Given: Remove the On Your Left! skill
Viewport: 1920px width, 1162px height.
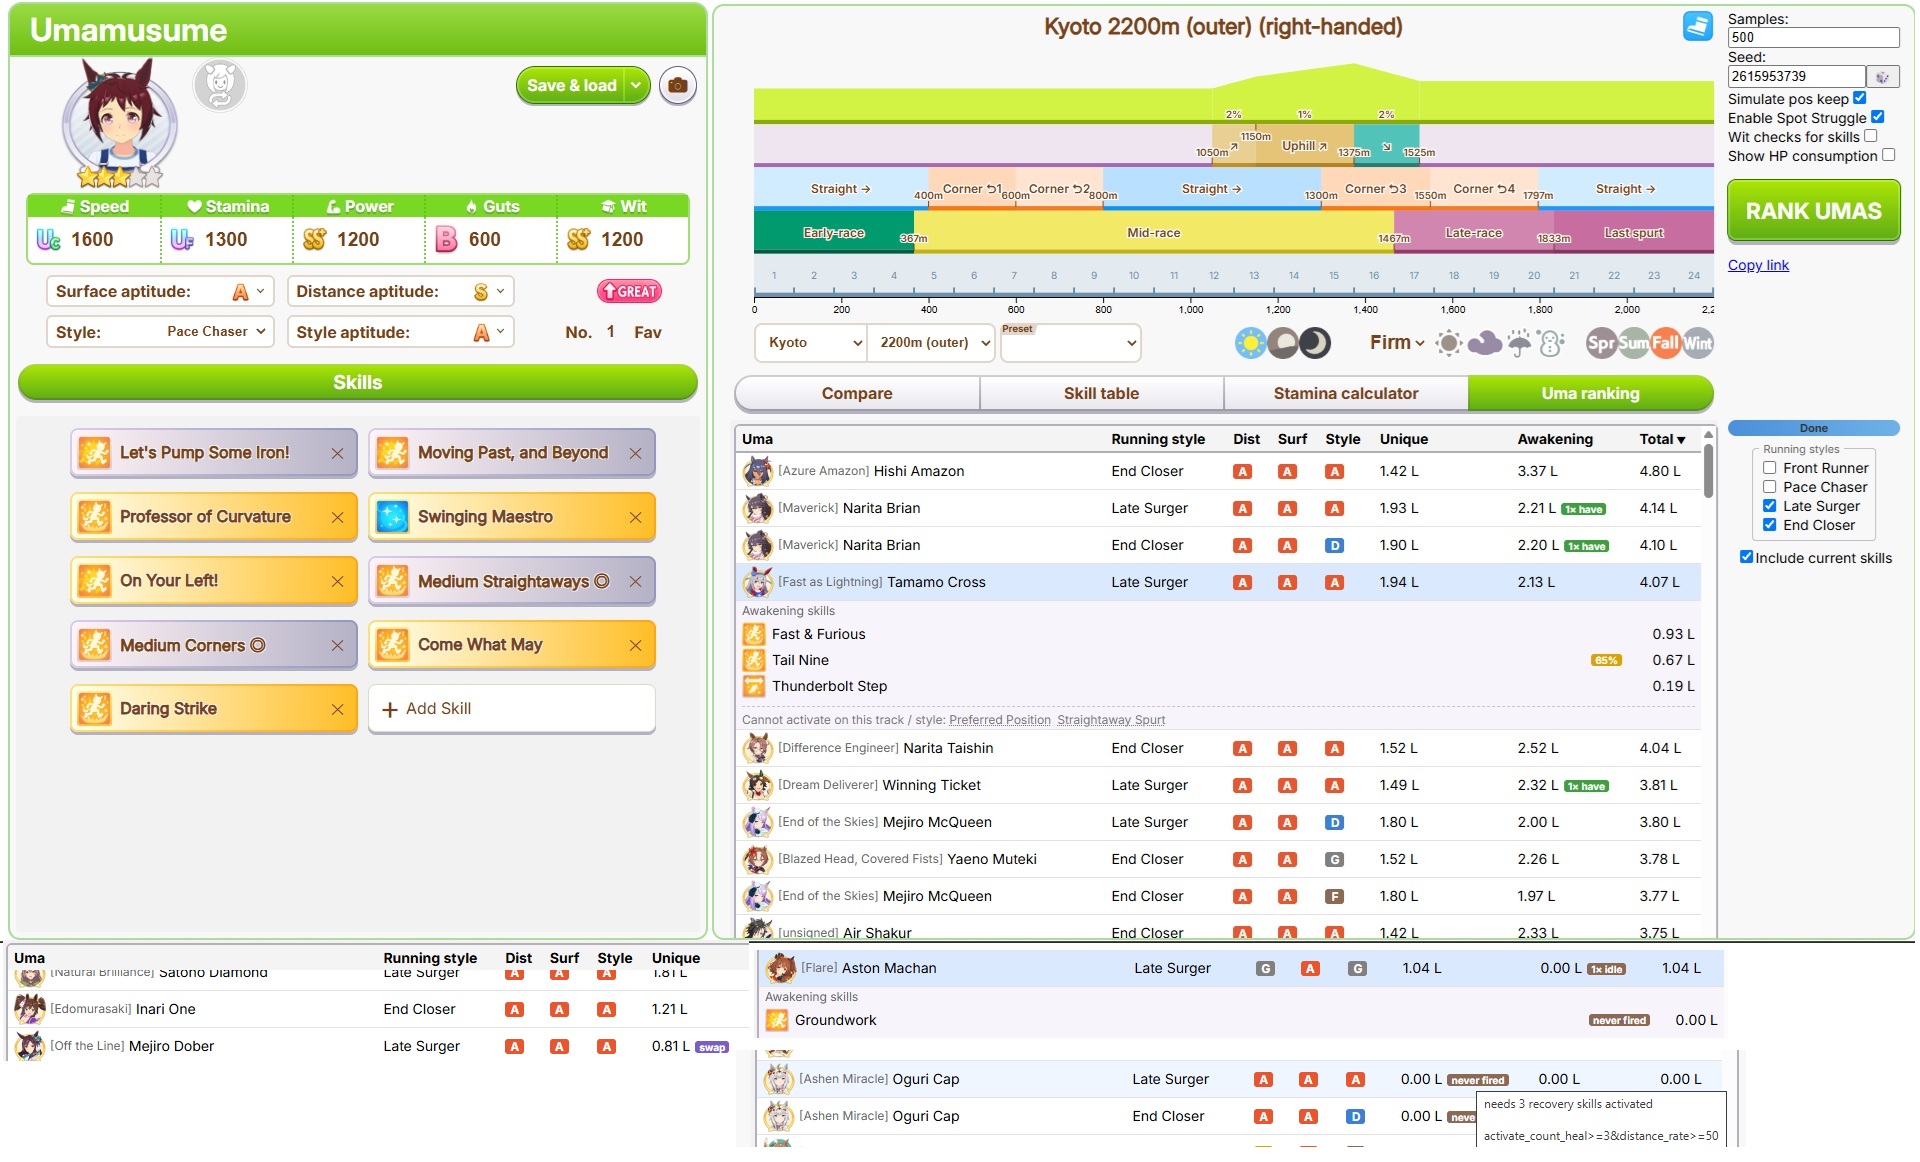Looking at the screenshot, I should (337, 582).
